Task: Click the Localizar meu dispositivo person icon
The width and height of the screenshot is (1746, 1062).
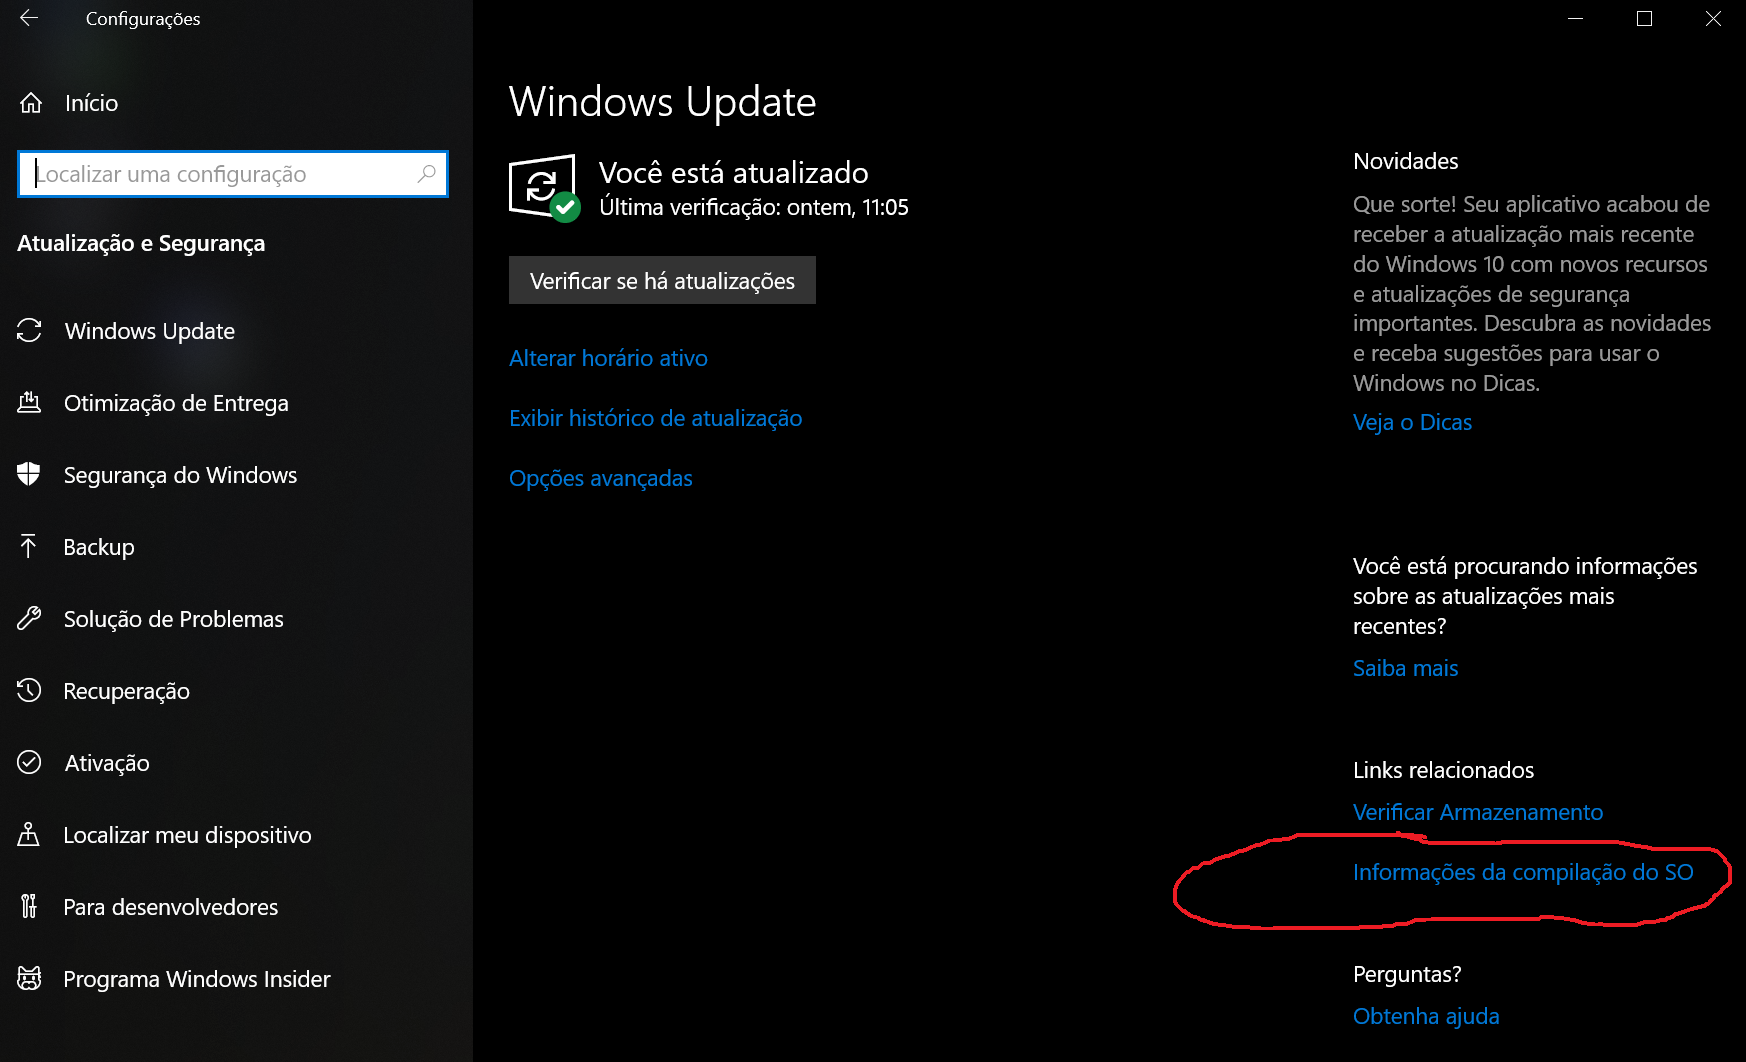Action: (x=29, y=835)
